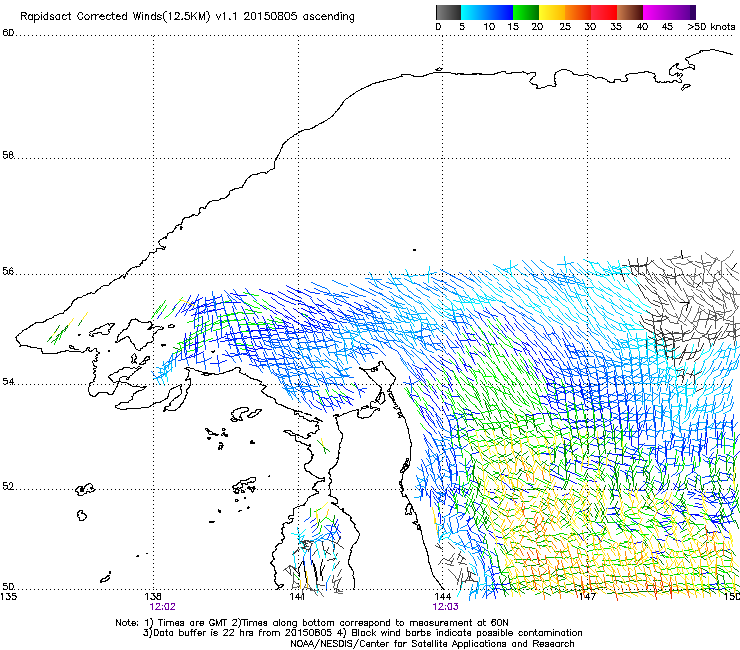
Task: Click the NOAA/NESDIS credit line
Action: [x=432, y=644]
